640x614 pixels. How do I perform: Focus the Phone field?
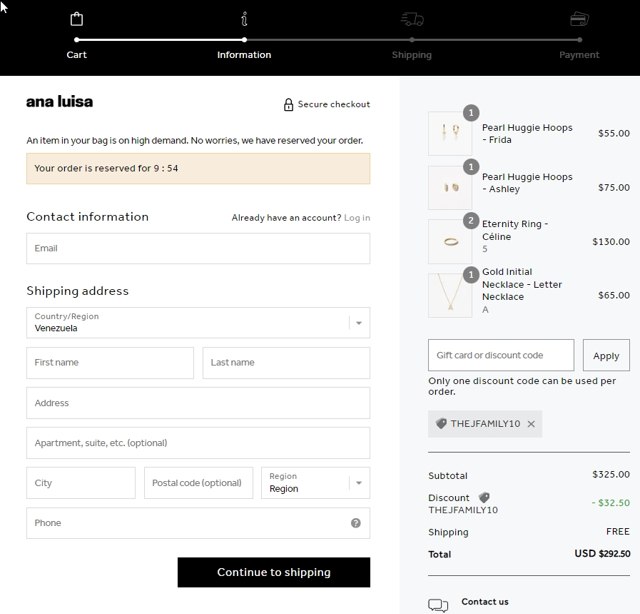pos(198,523)
